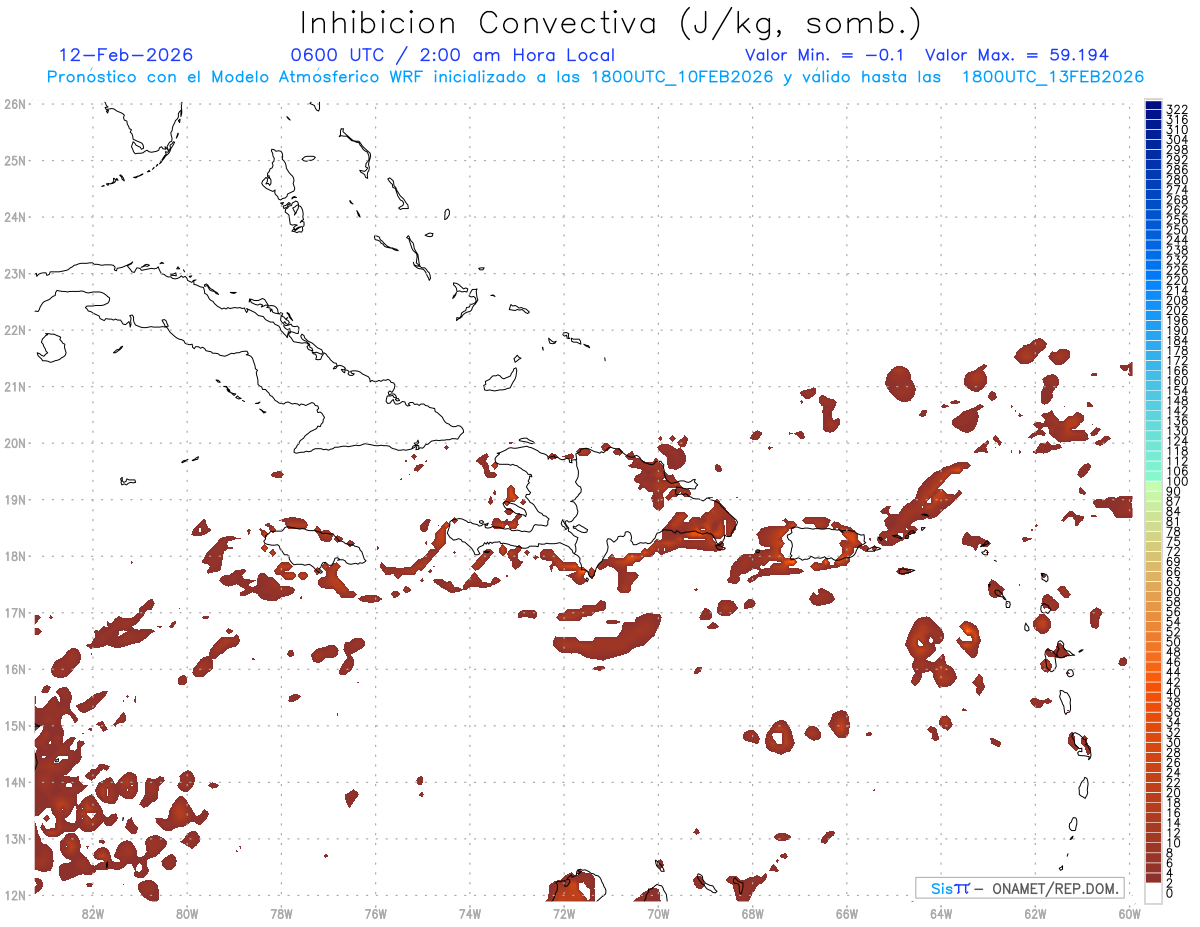1200x927 pixels.
Task: Click the 66W longitude label
Action: [x=847, y=913]
